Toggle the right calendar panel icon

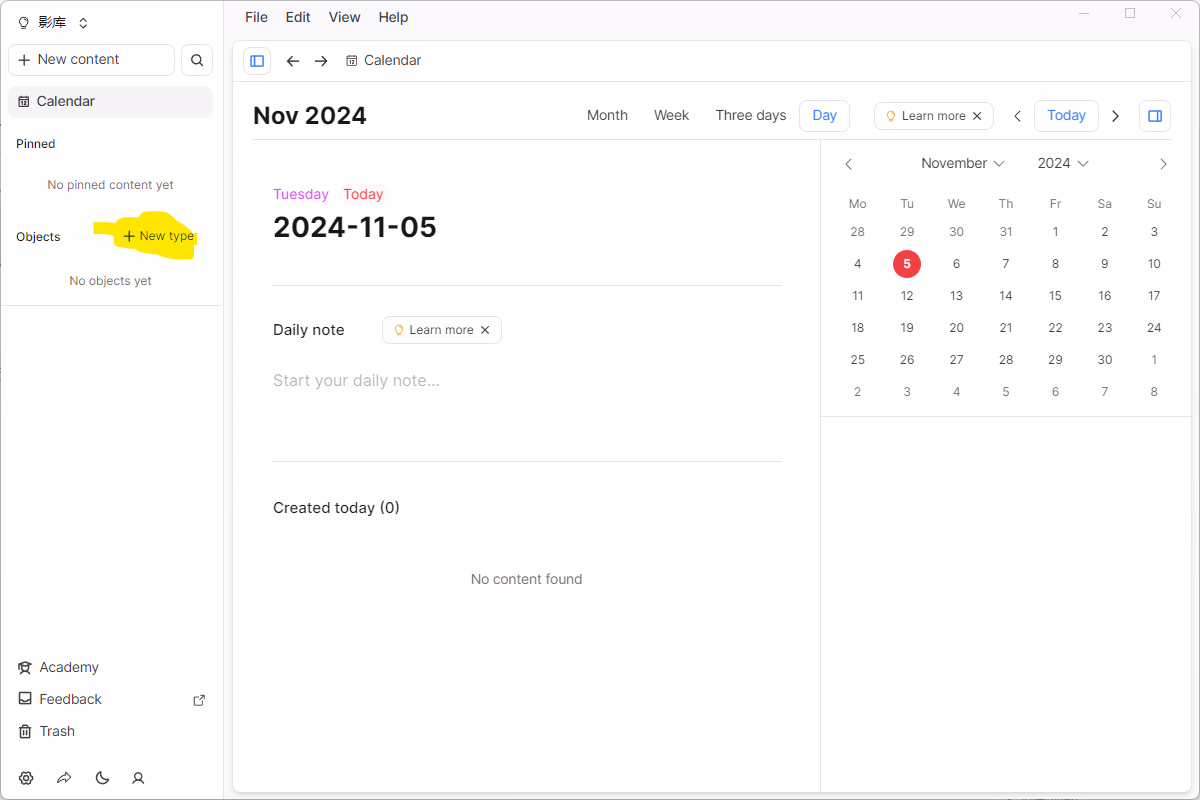click(1155, 116)
